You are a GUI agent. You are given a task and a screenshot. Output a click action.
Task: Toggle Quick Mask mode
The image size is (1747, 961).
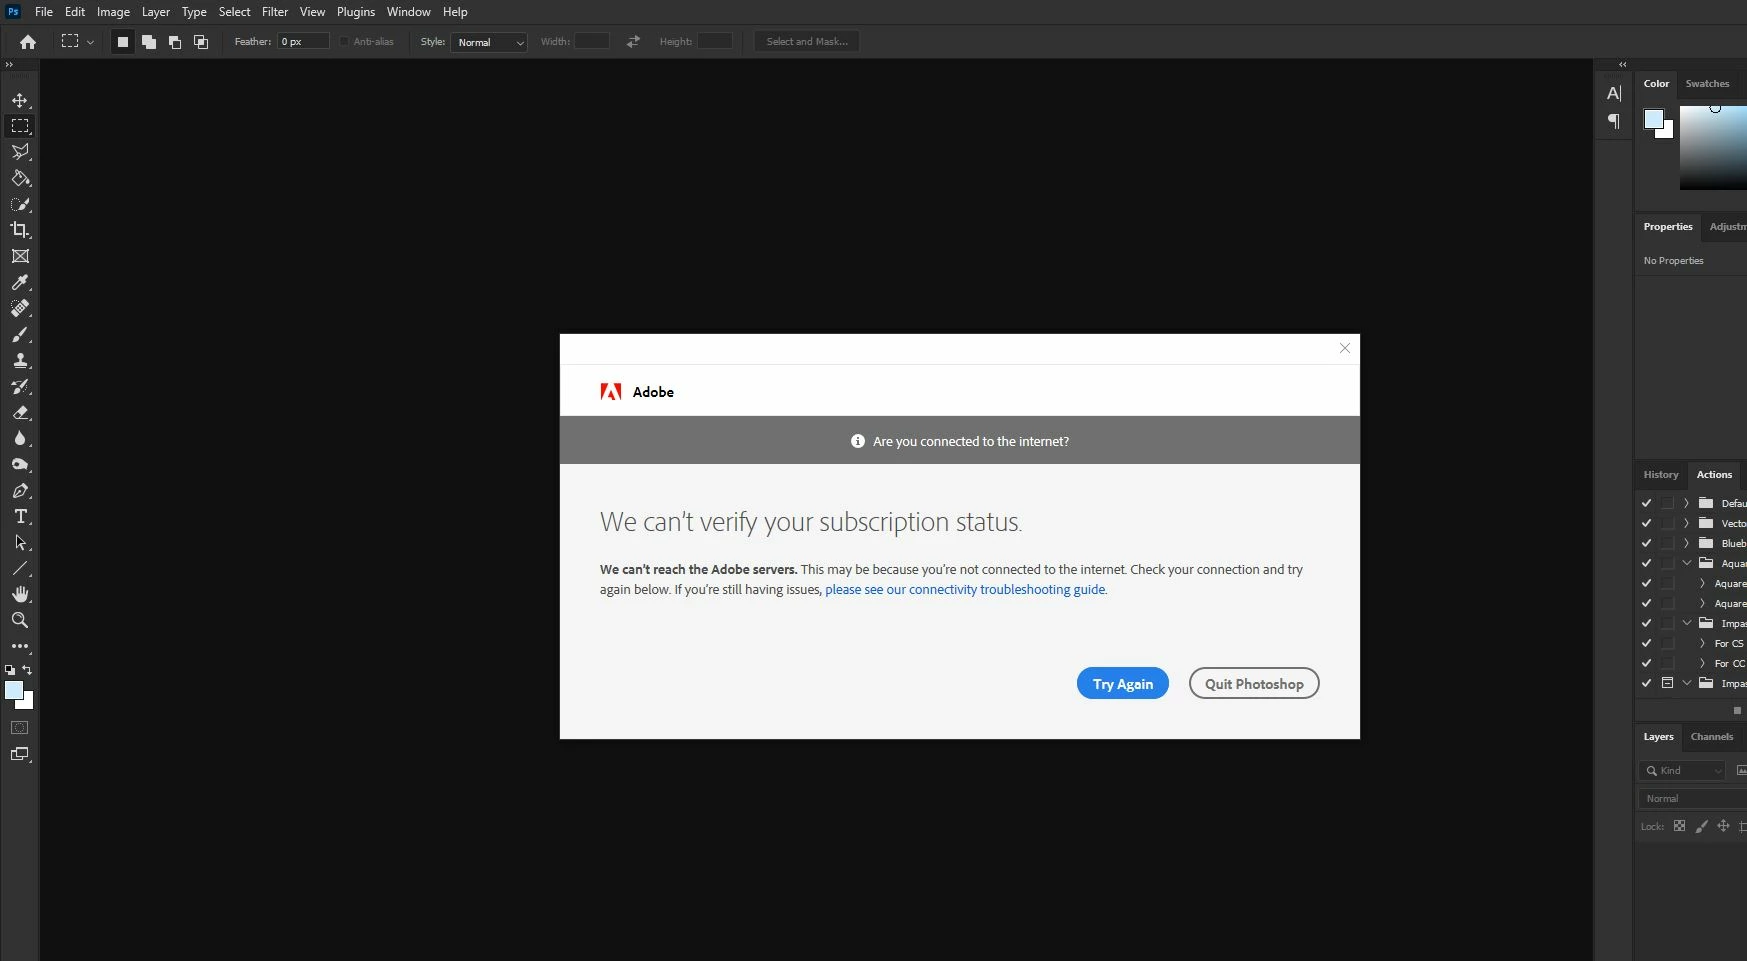pyautogui.click(x=20, y=728)
